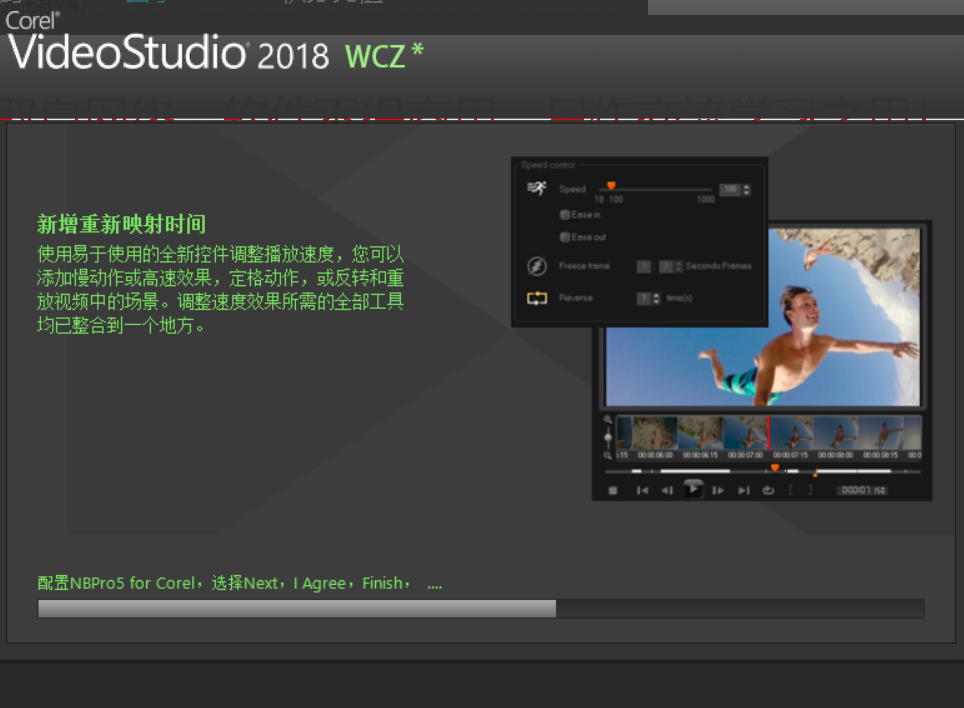Enable the Ease out checkbox
This screenshot has height=708, width=964.
pos(564,237)
